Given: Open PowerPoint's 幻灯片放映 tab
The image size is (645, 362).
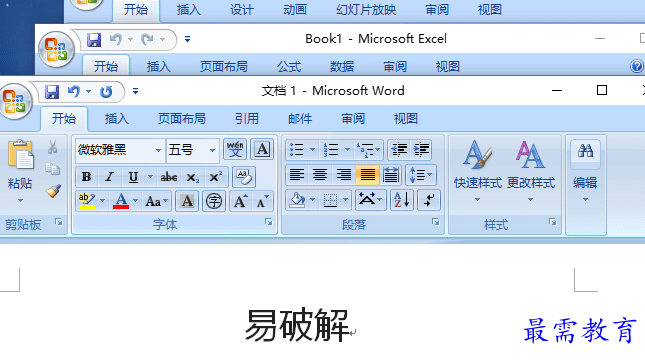Looking at the screenshot, I should [x=366, y=9].
